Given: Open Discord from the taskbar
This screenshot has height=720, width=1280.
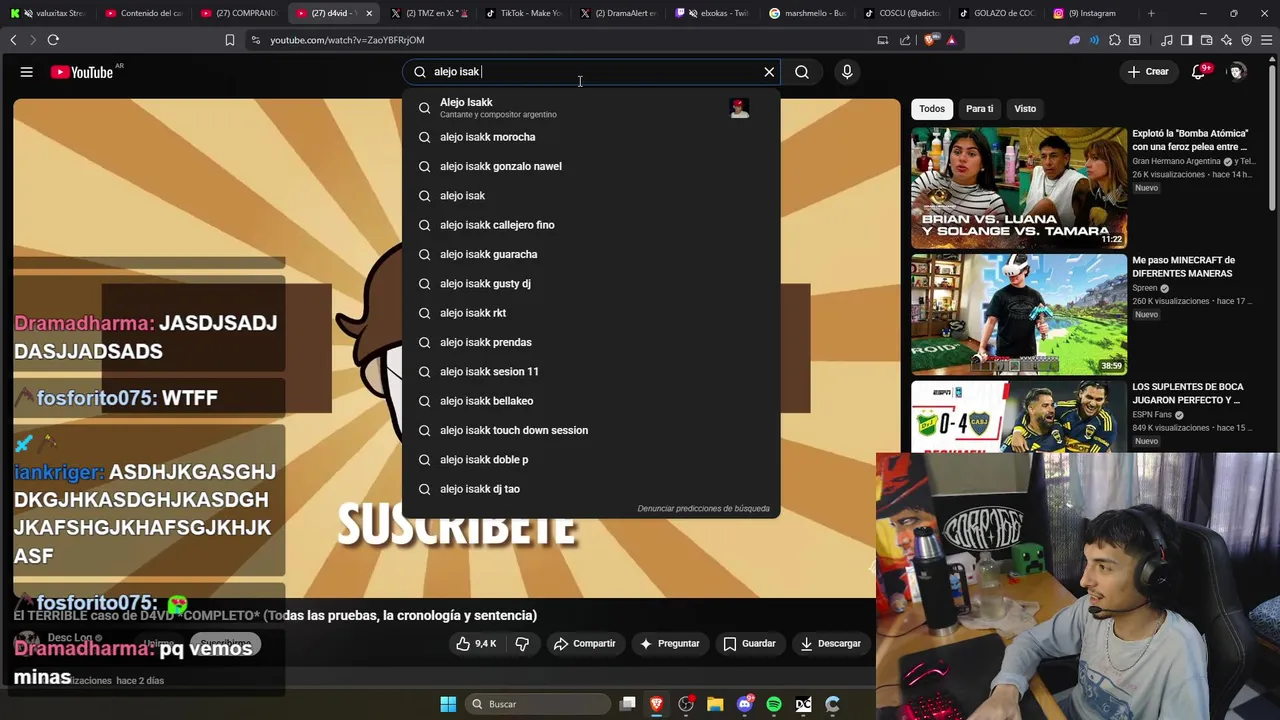Looking at the screenshot, I should pos(744,704).
